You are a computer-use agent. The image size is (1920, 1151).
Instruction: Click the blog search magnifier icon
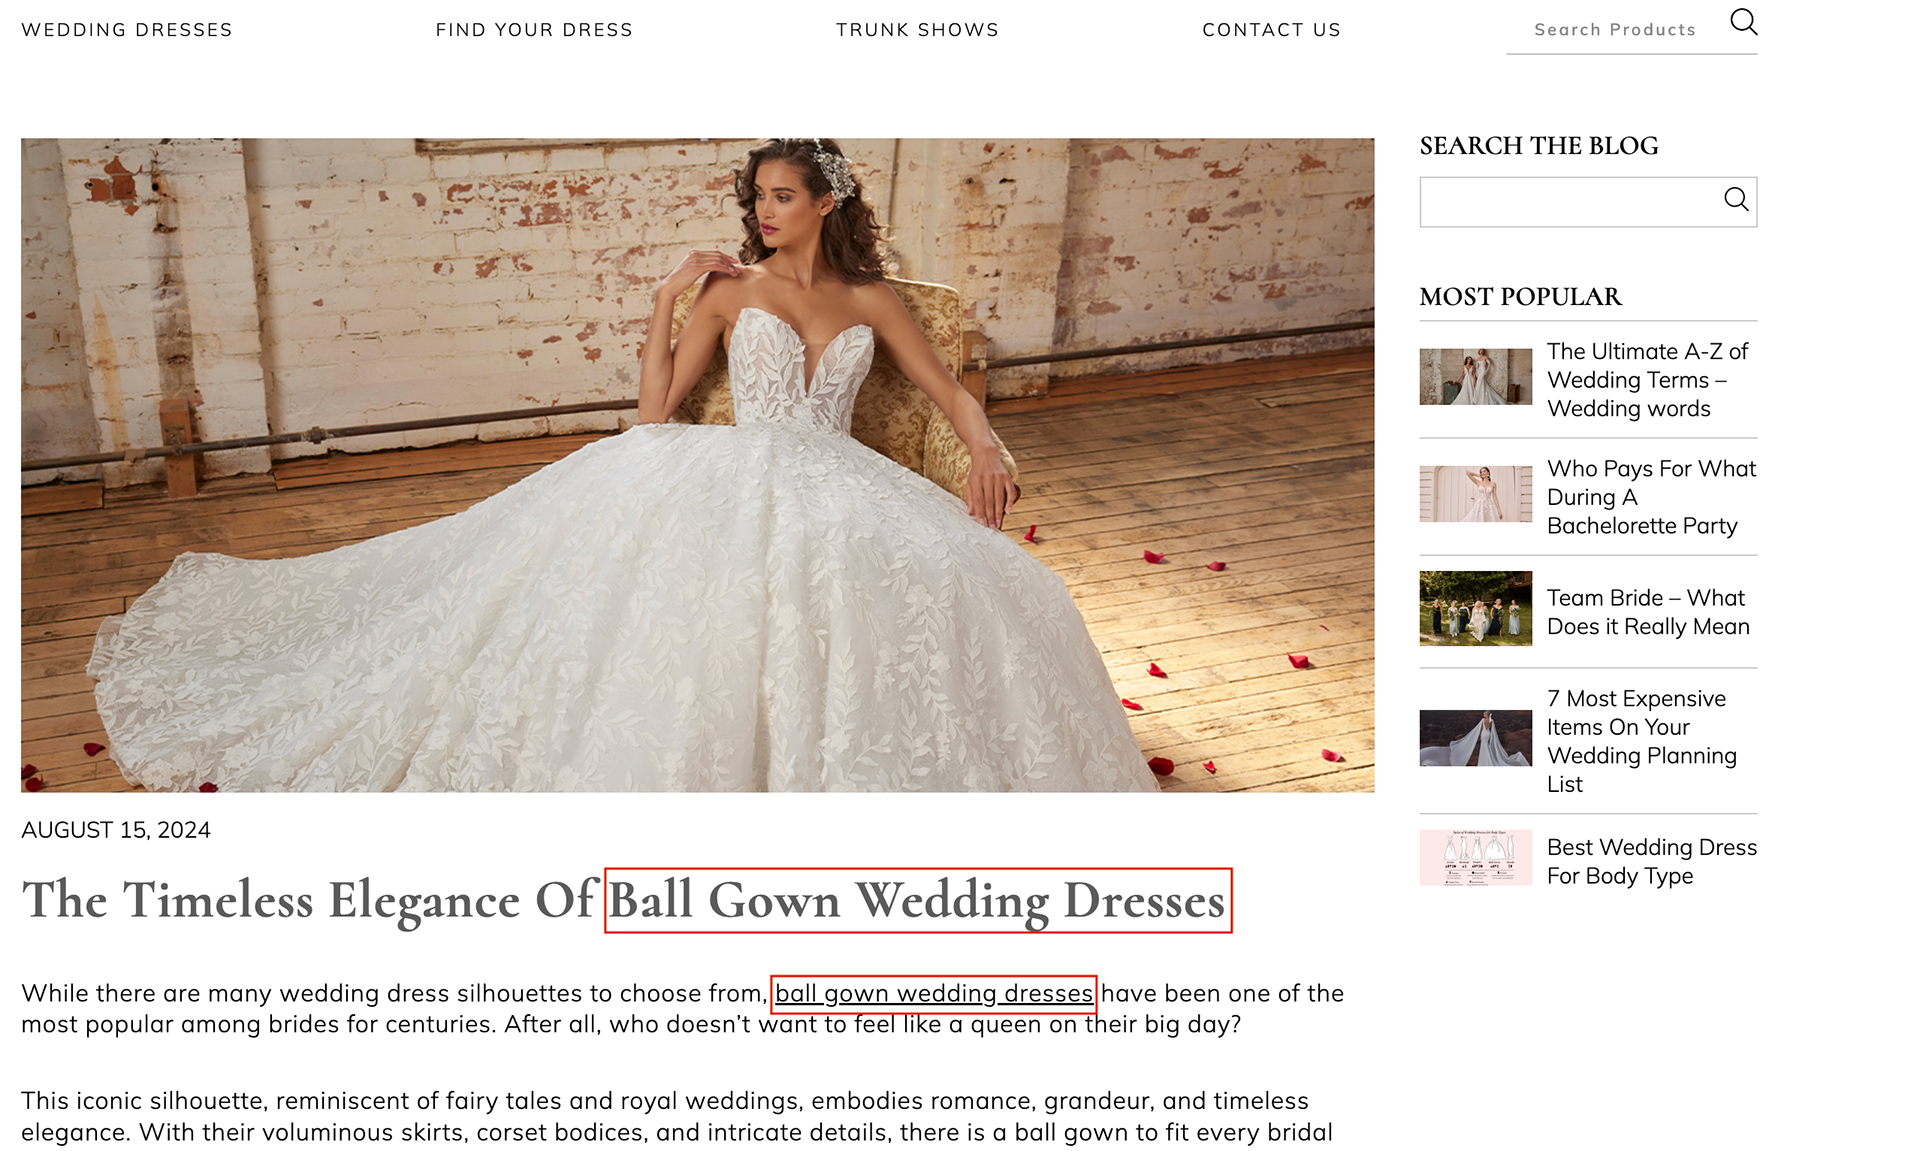point(1736,200)
